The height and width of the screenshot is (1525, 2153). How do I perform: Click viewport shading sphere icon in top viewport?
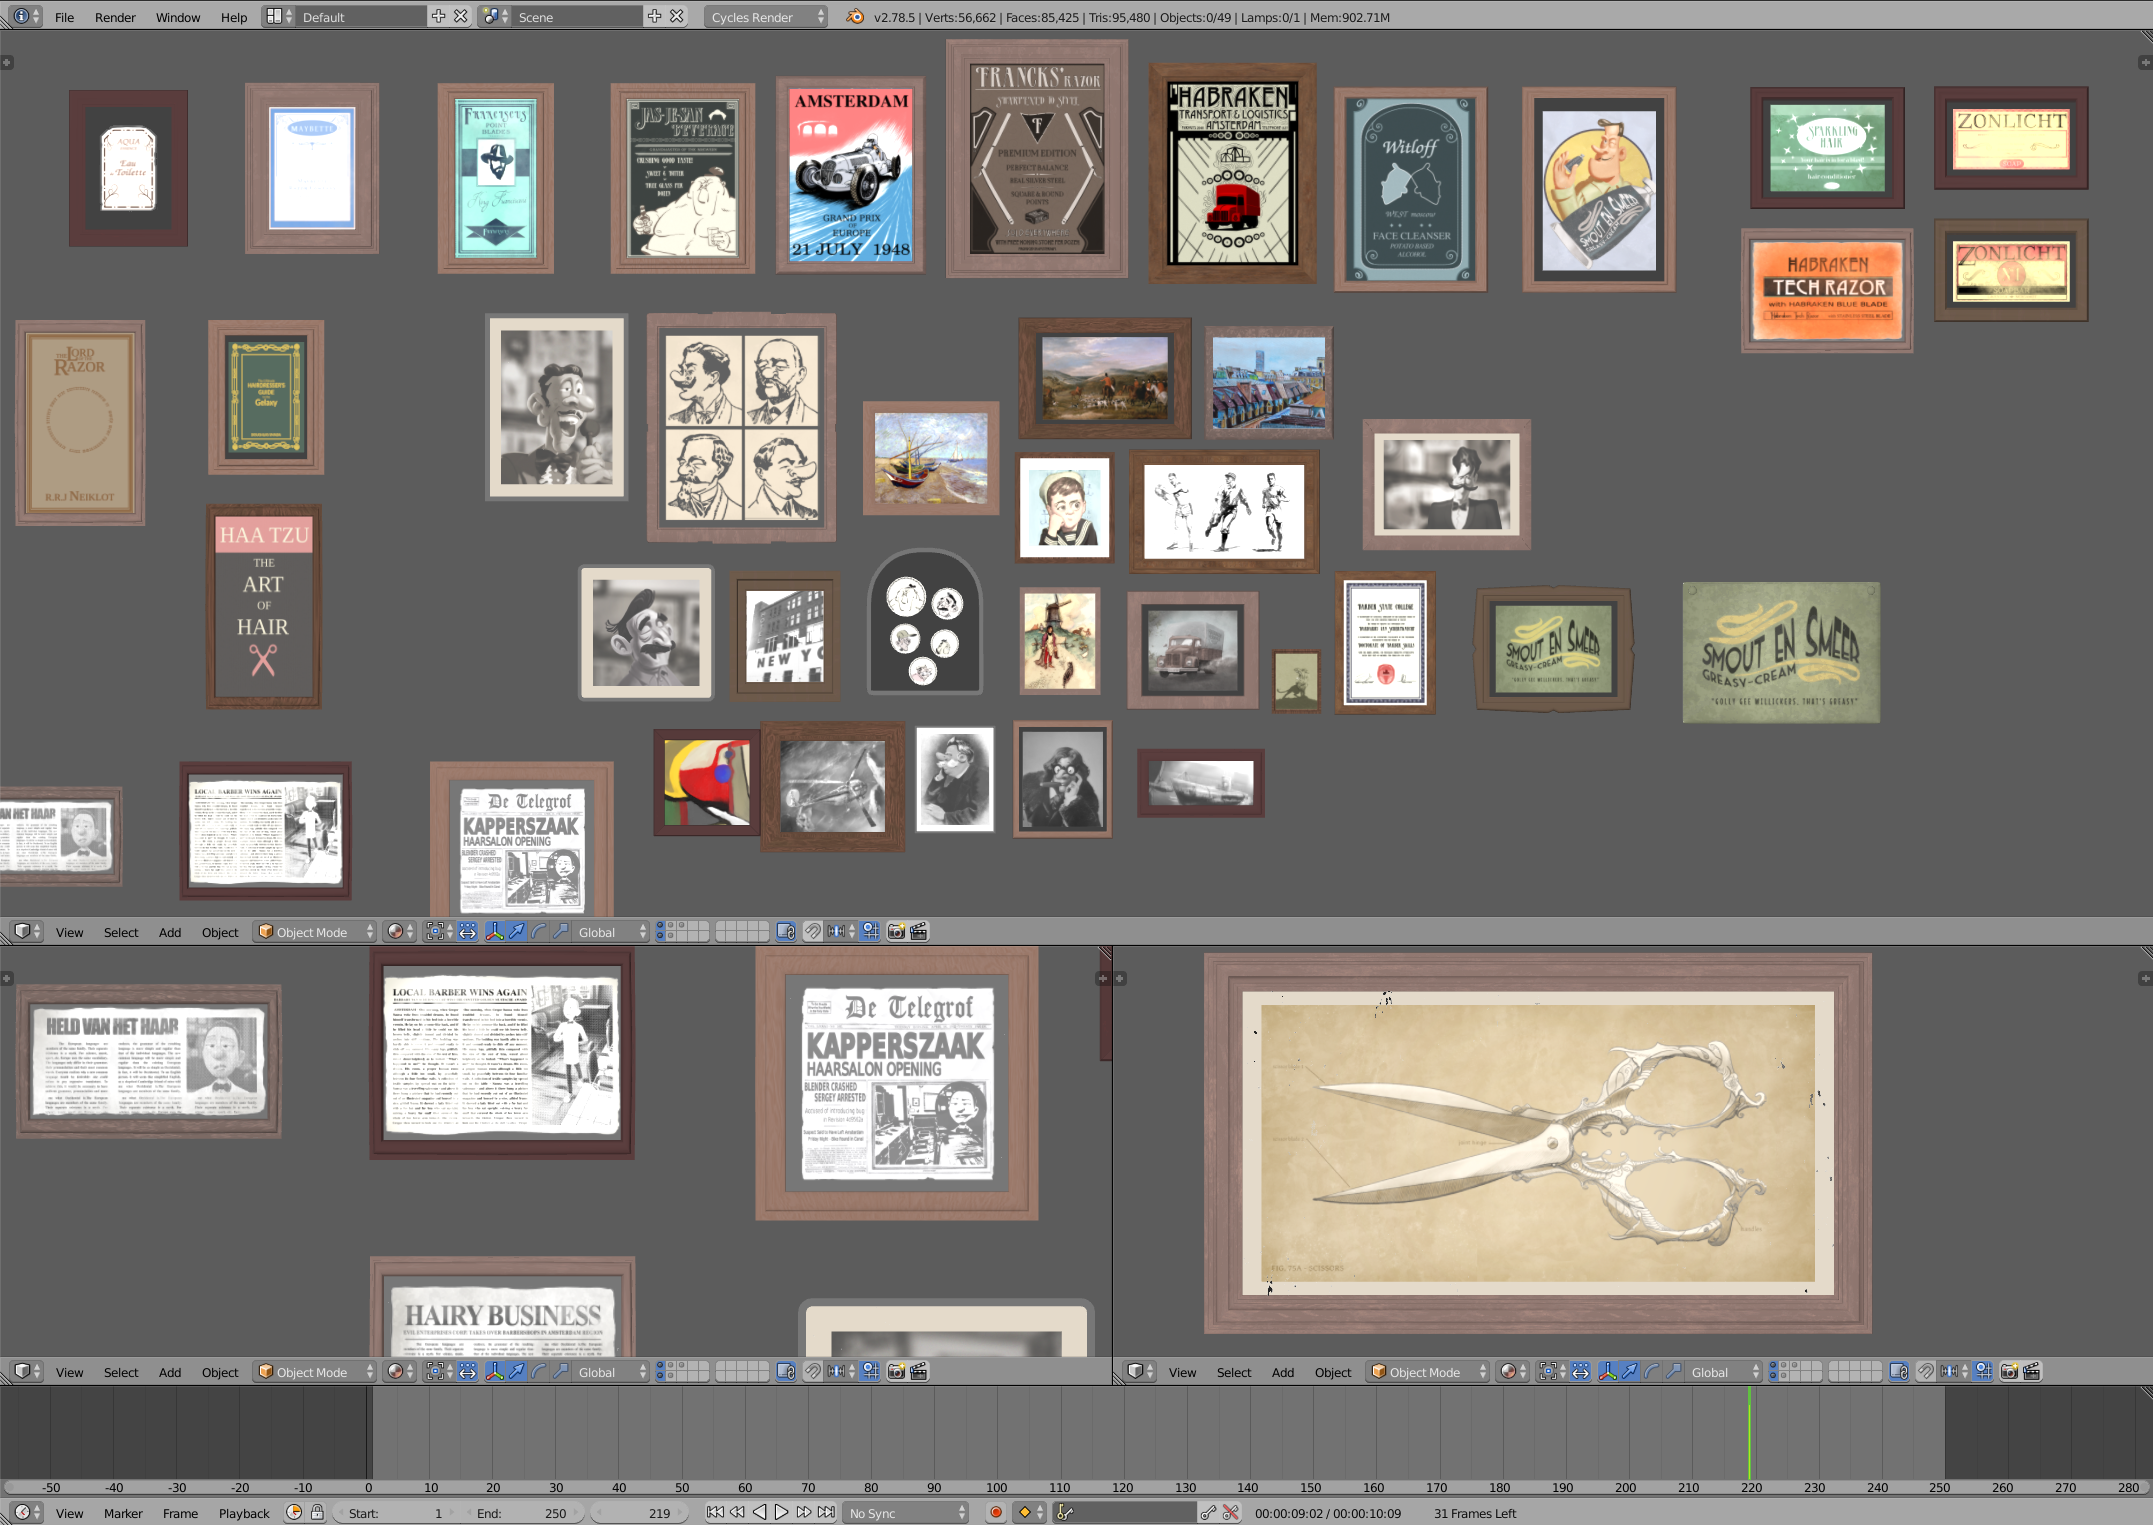click(x=396, y=932)
